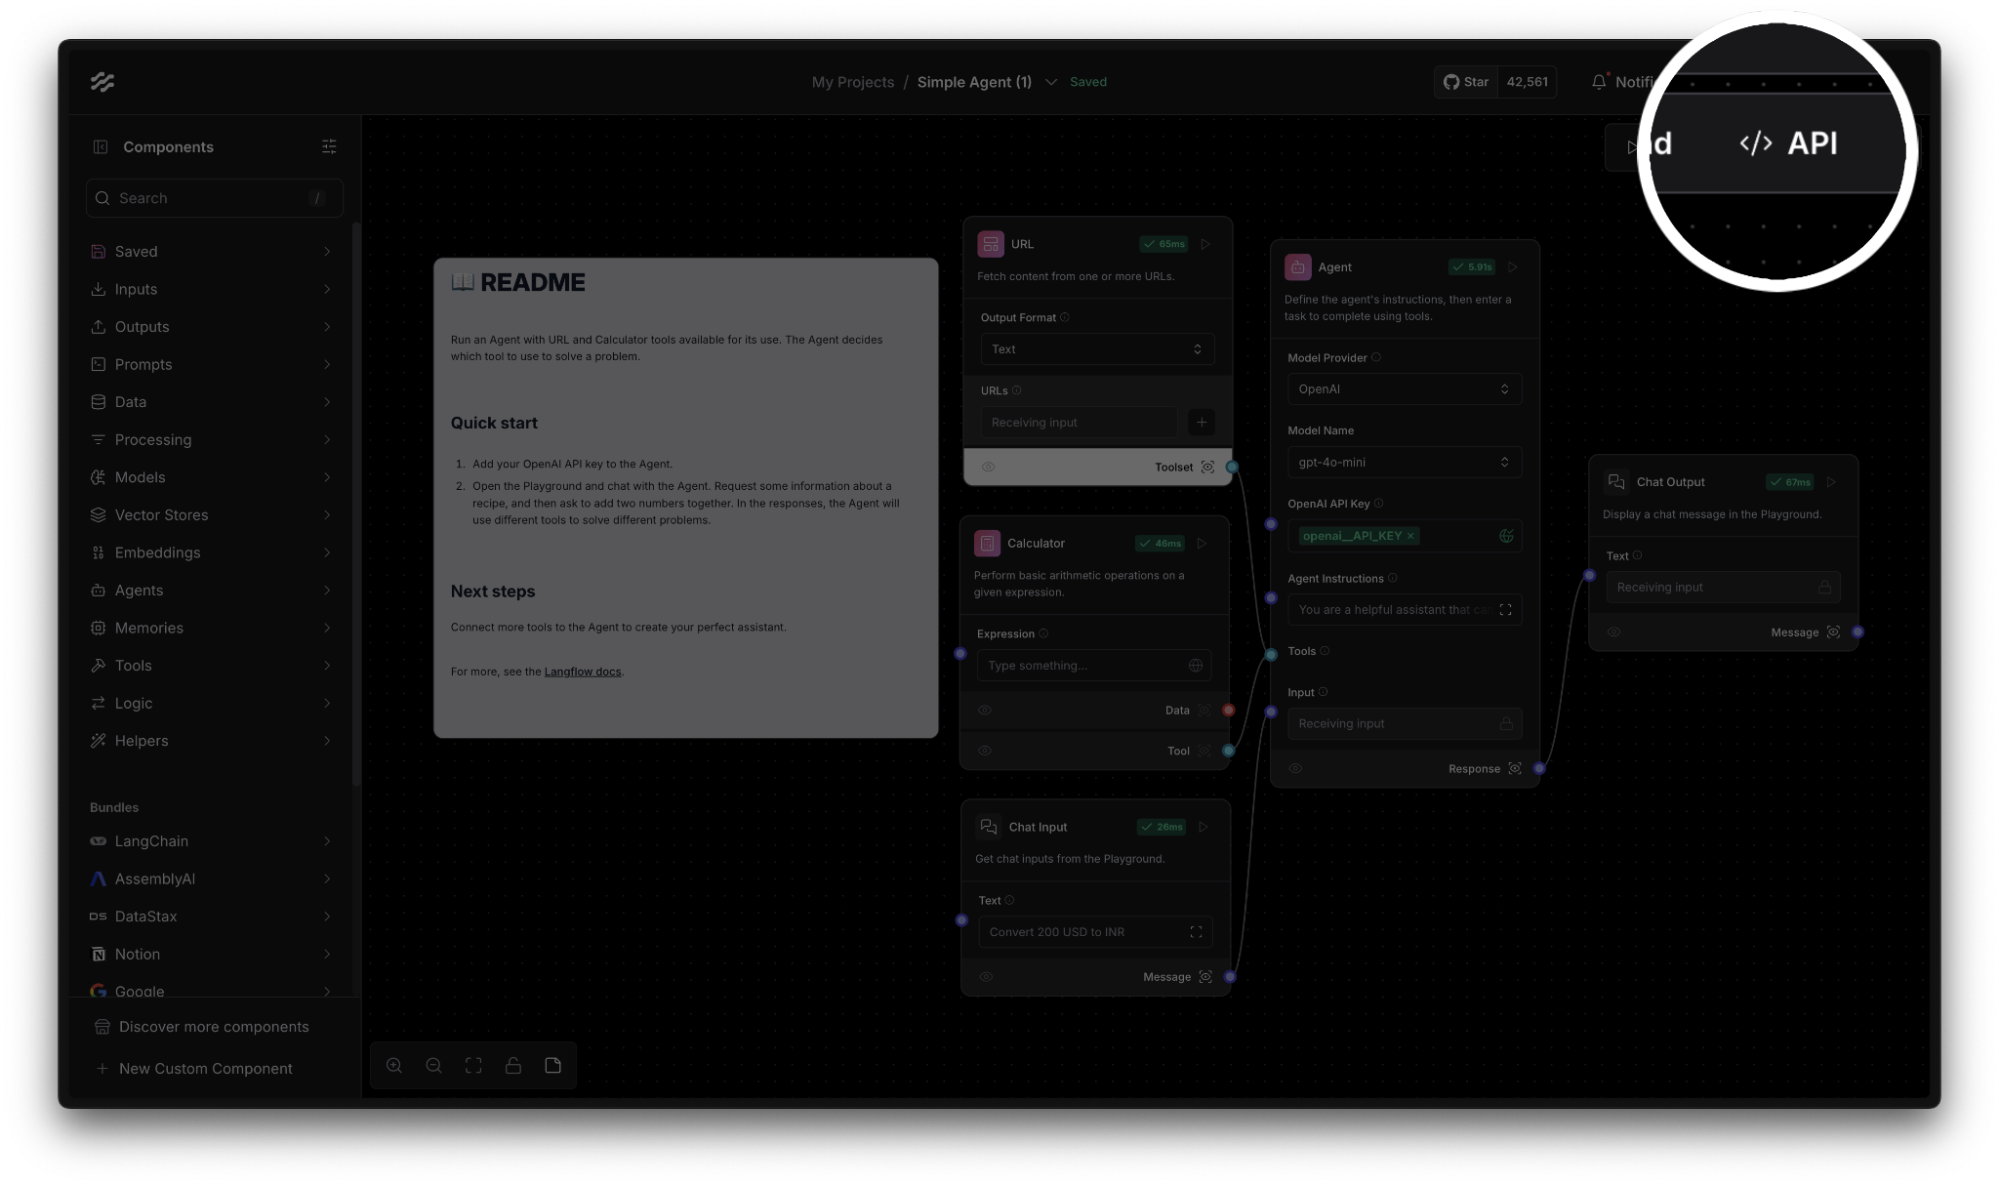Run the URL component play icon
Viewport: 1999px width, 1186px height.
[1206, 244]
